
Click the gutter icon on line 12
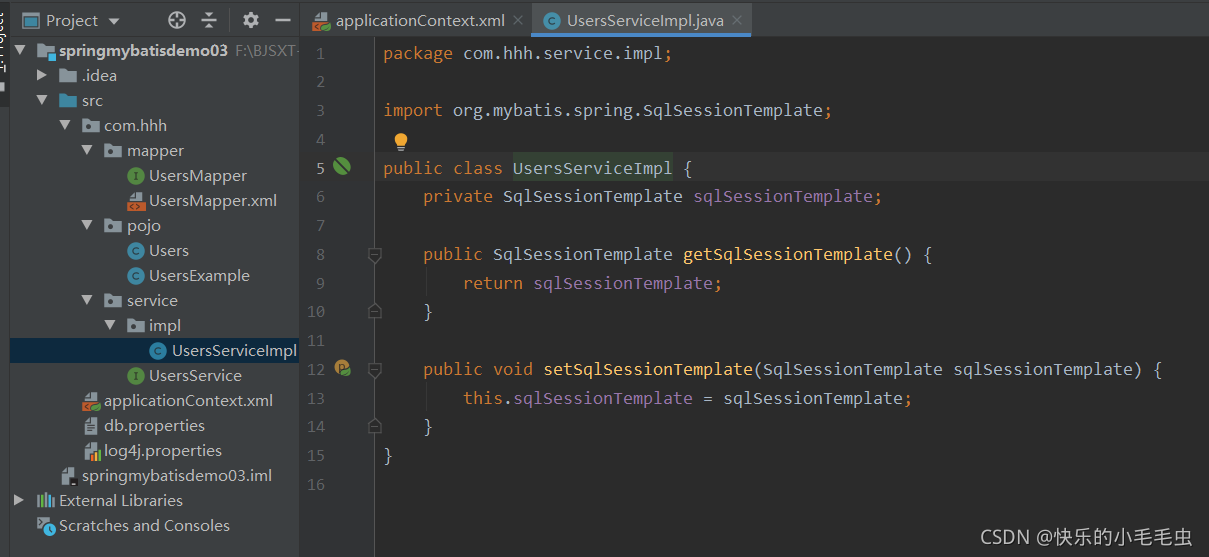[342, 369]
